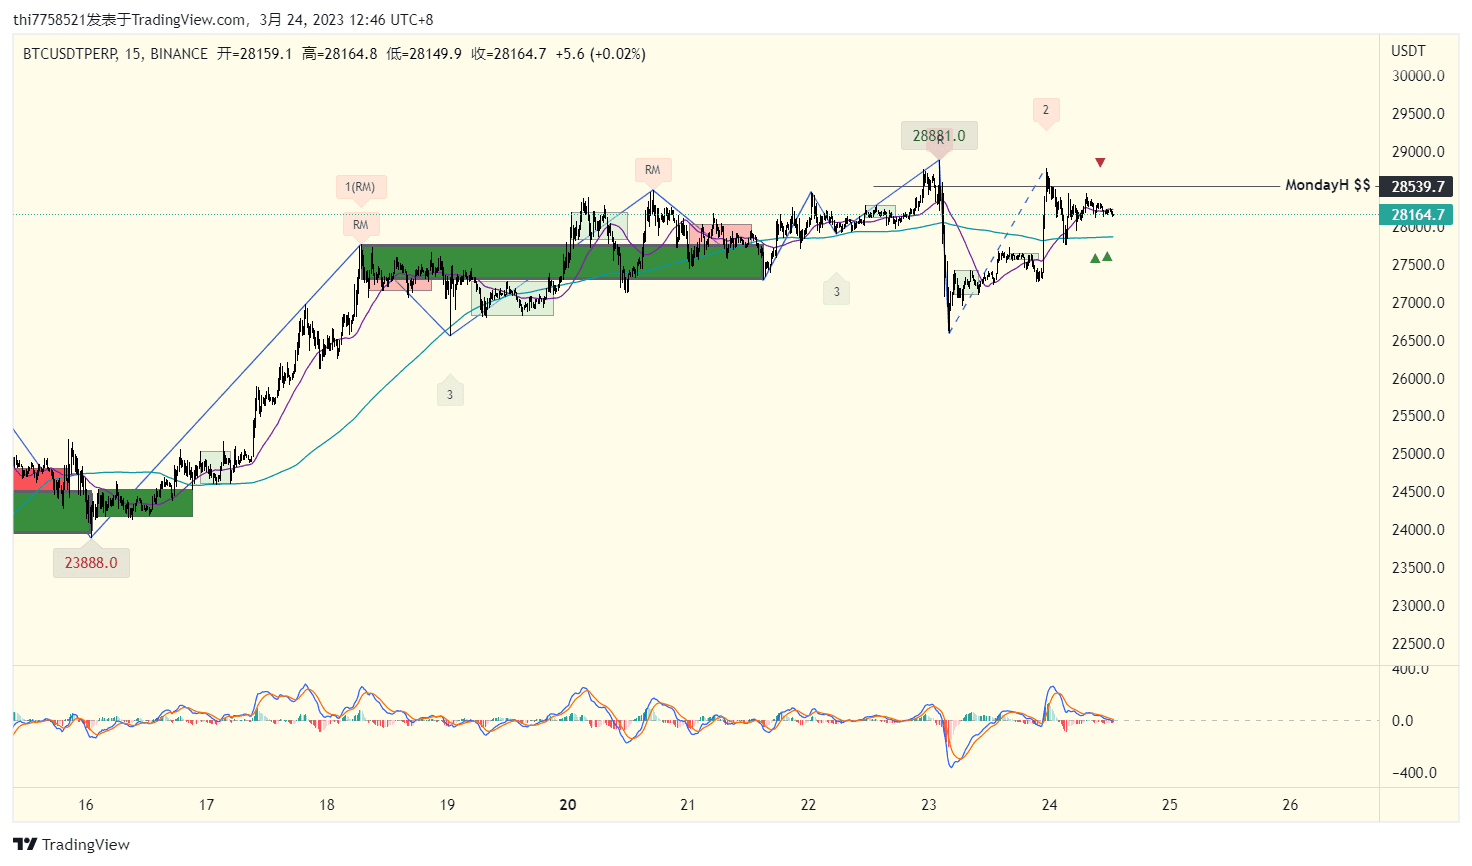Click the green up-triangle markers below price
The height and width of the screenshot is (866, 1472).
pyautogui.click(x=1101, y=257)
